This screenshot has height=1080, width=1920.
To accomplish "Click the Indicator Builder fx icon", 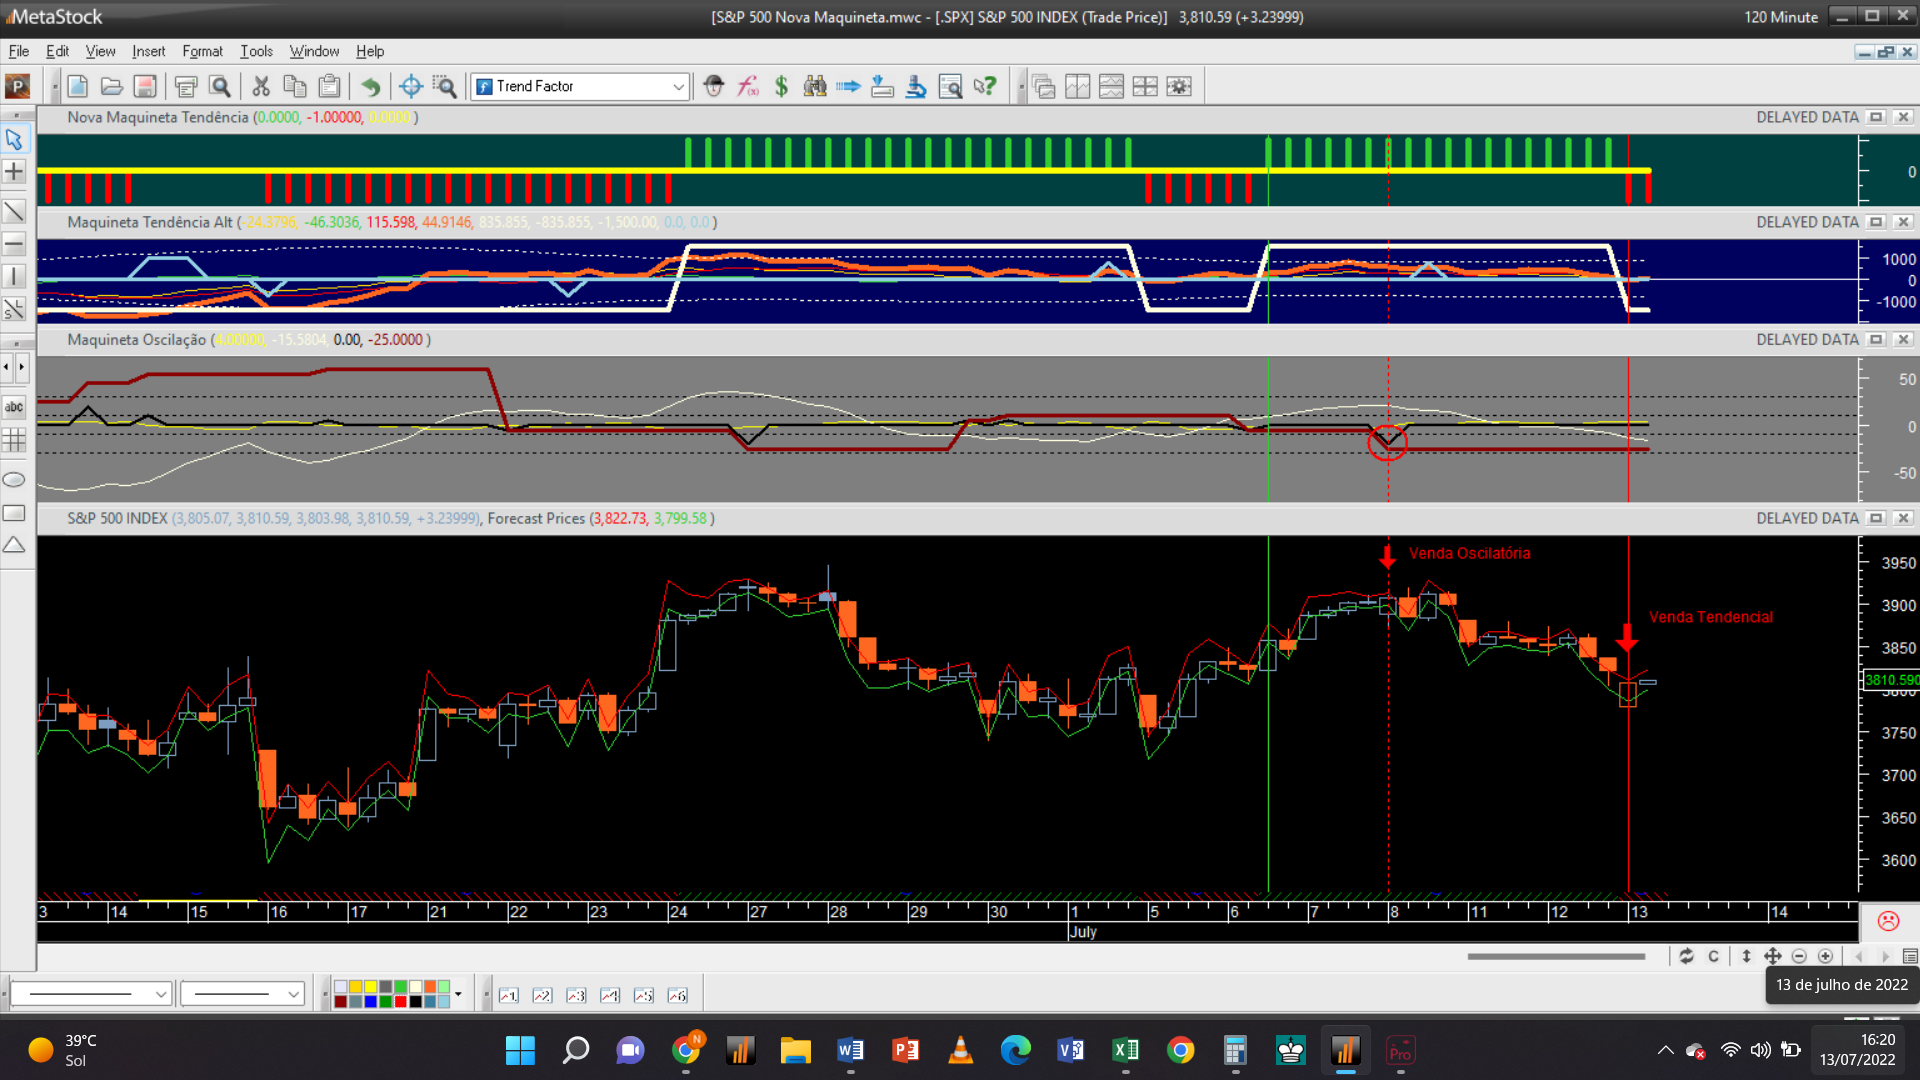I will pyautogui.click(x=748, y=87).
